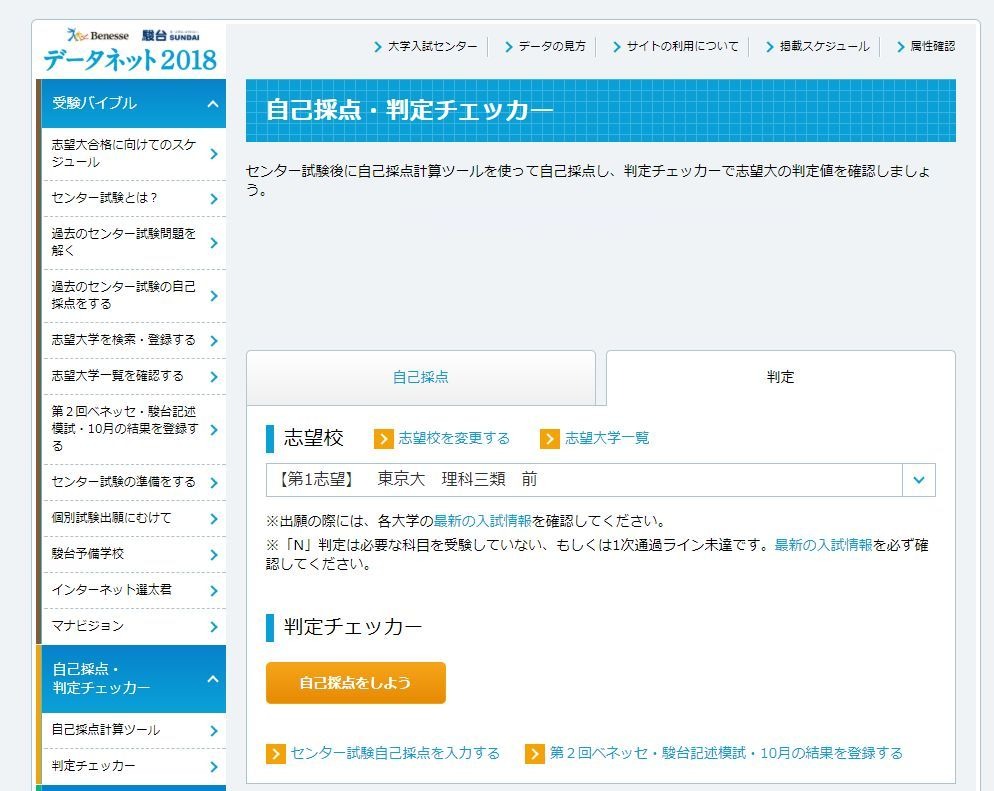Click chevron icon next to 大学入試センター
994x791 pixels.
pyautogui.click(x=378, y=47)
